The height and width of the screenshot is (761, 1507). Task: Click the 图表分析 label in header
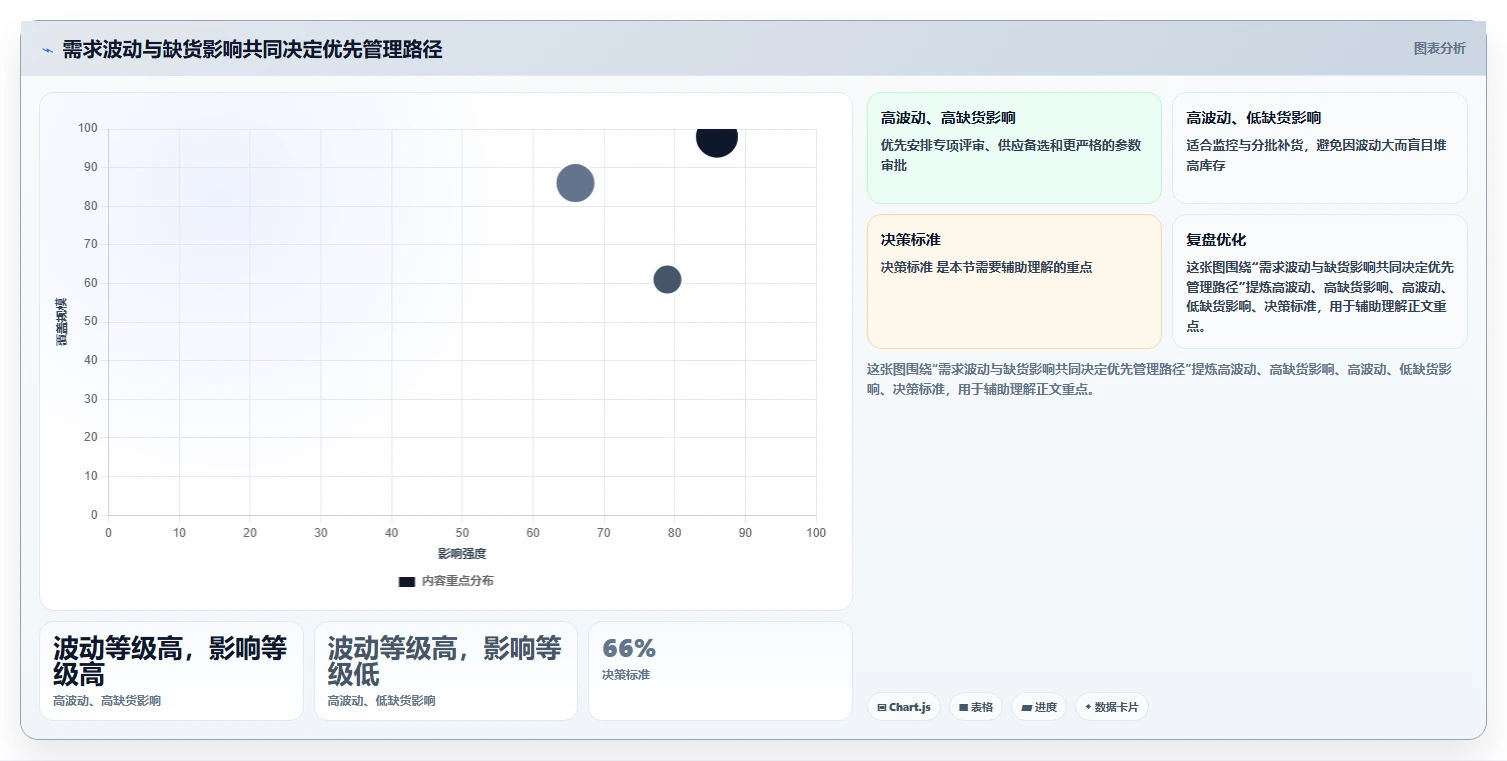(1439, 48)
